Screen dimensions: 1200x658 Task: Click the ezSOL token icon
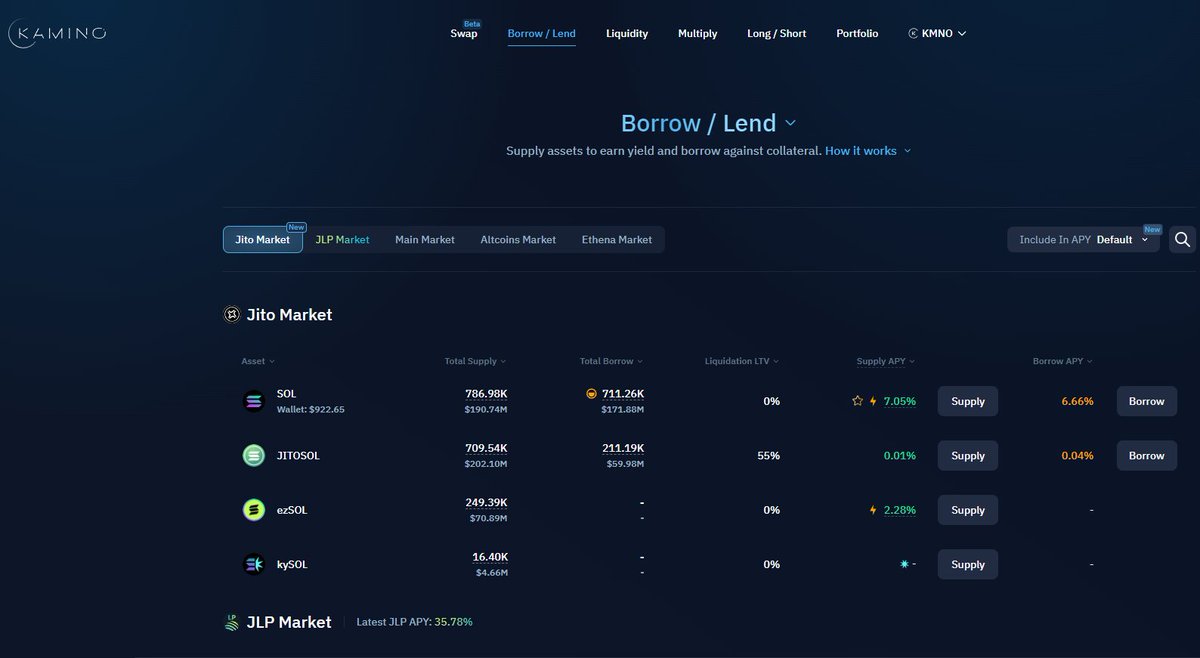pos(254,510)
